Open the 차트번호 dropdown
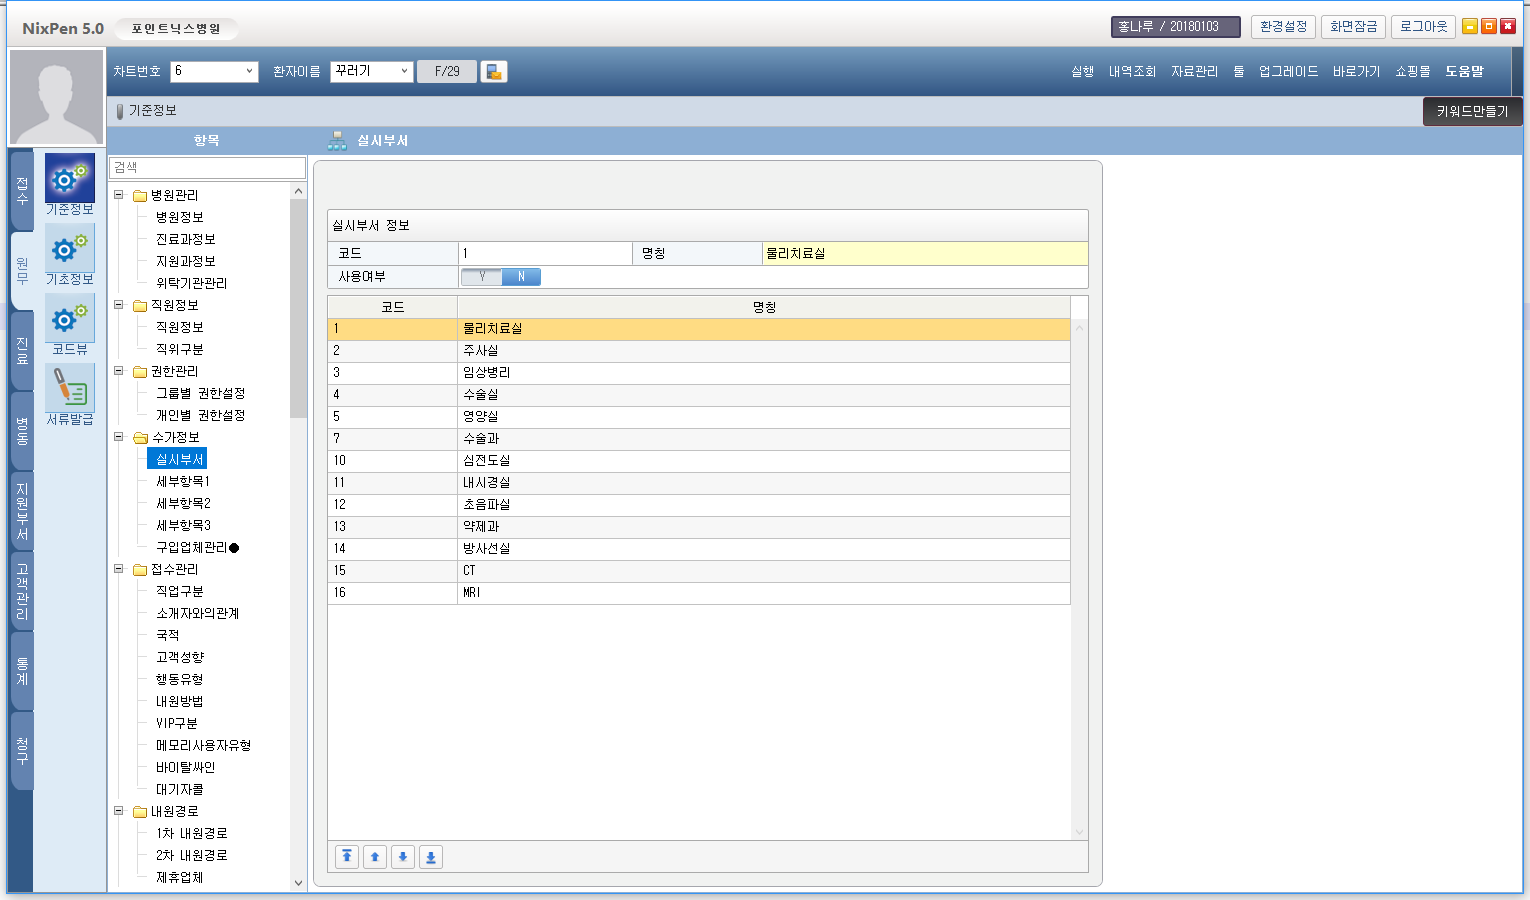The height and width of the screenshot is (900, 1530). 249,72
